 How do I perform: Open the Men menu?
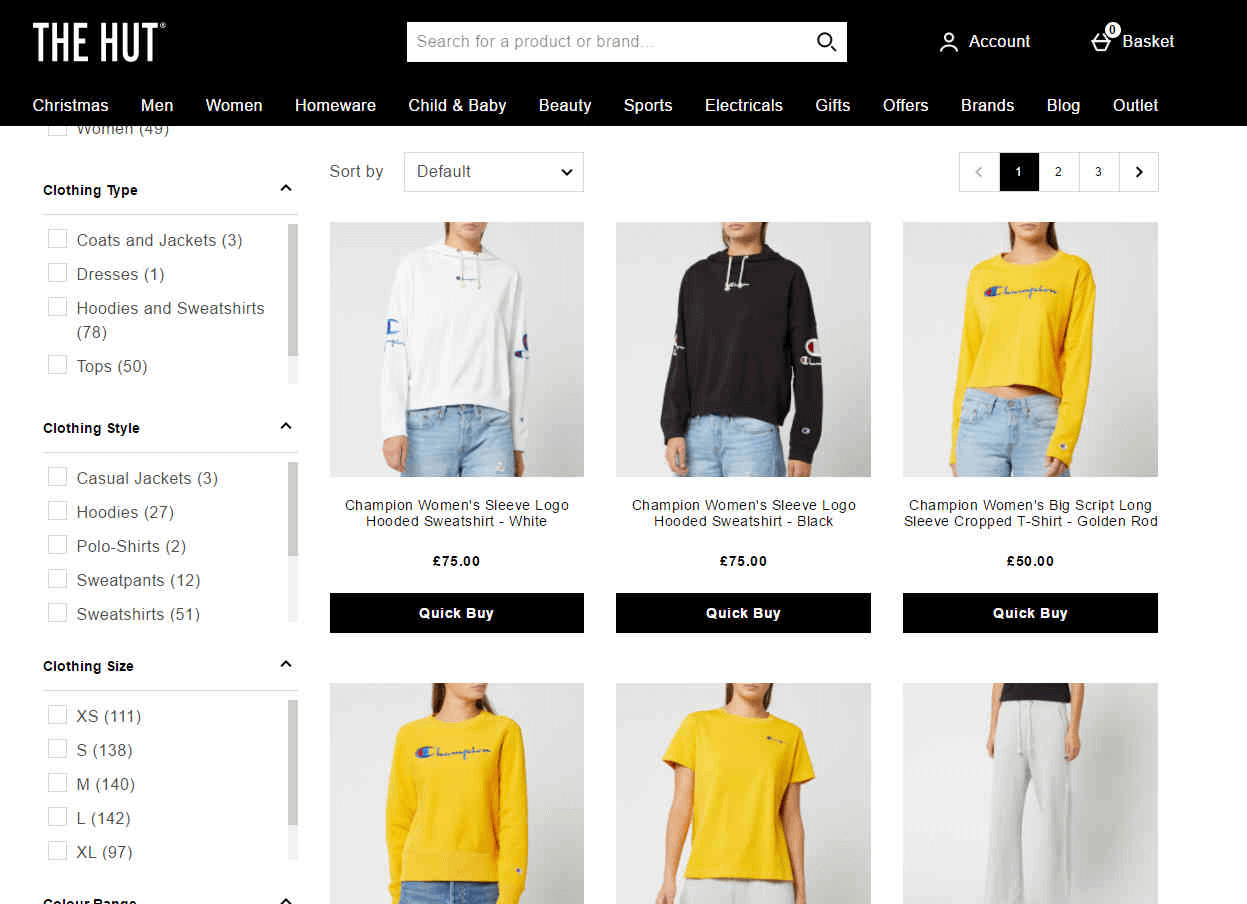[x=157, y=105]
